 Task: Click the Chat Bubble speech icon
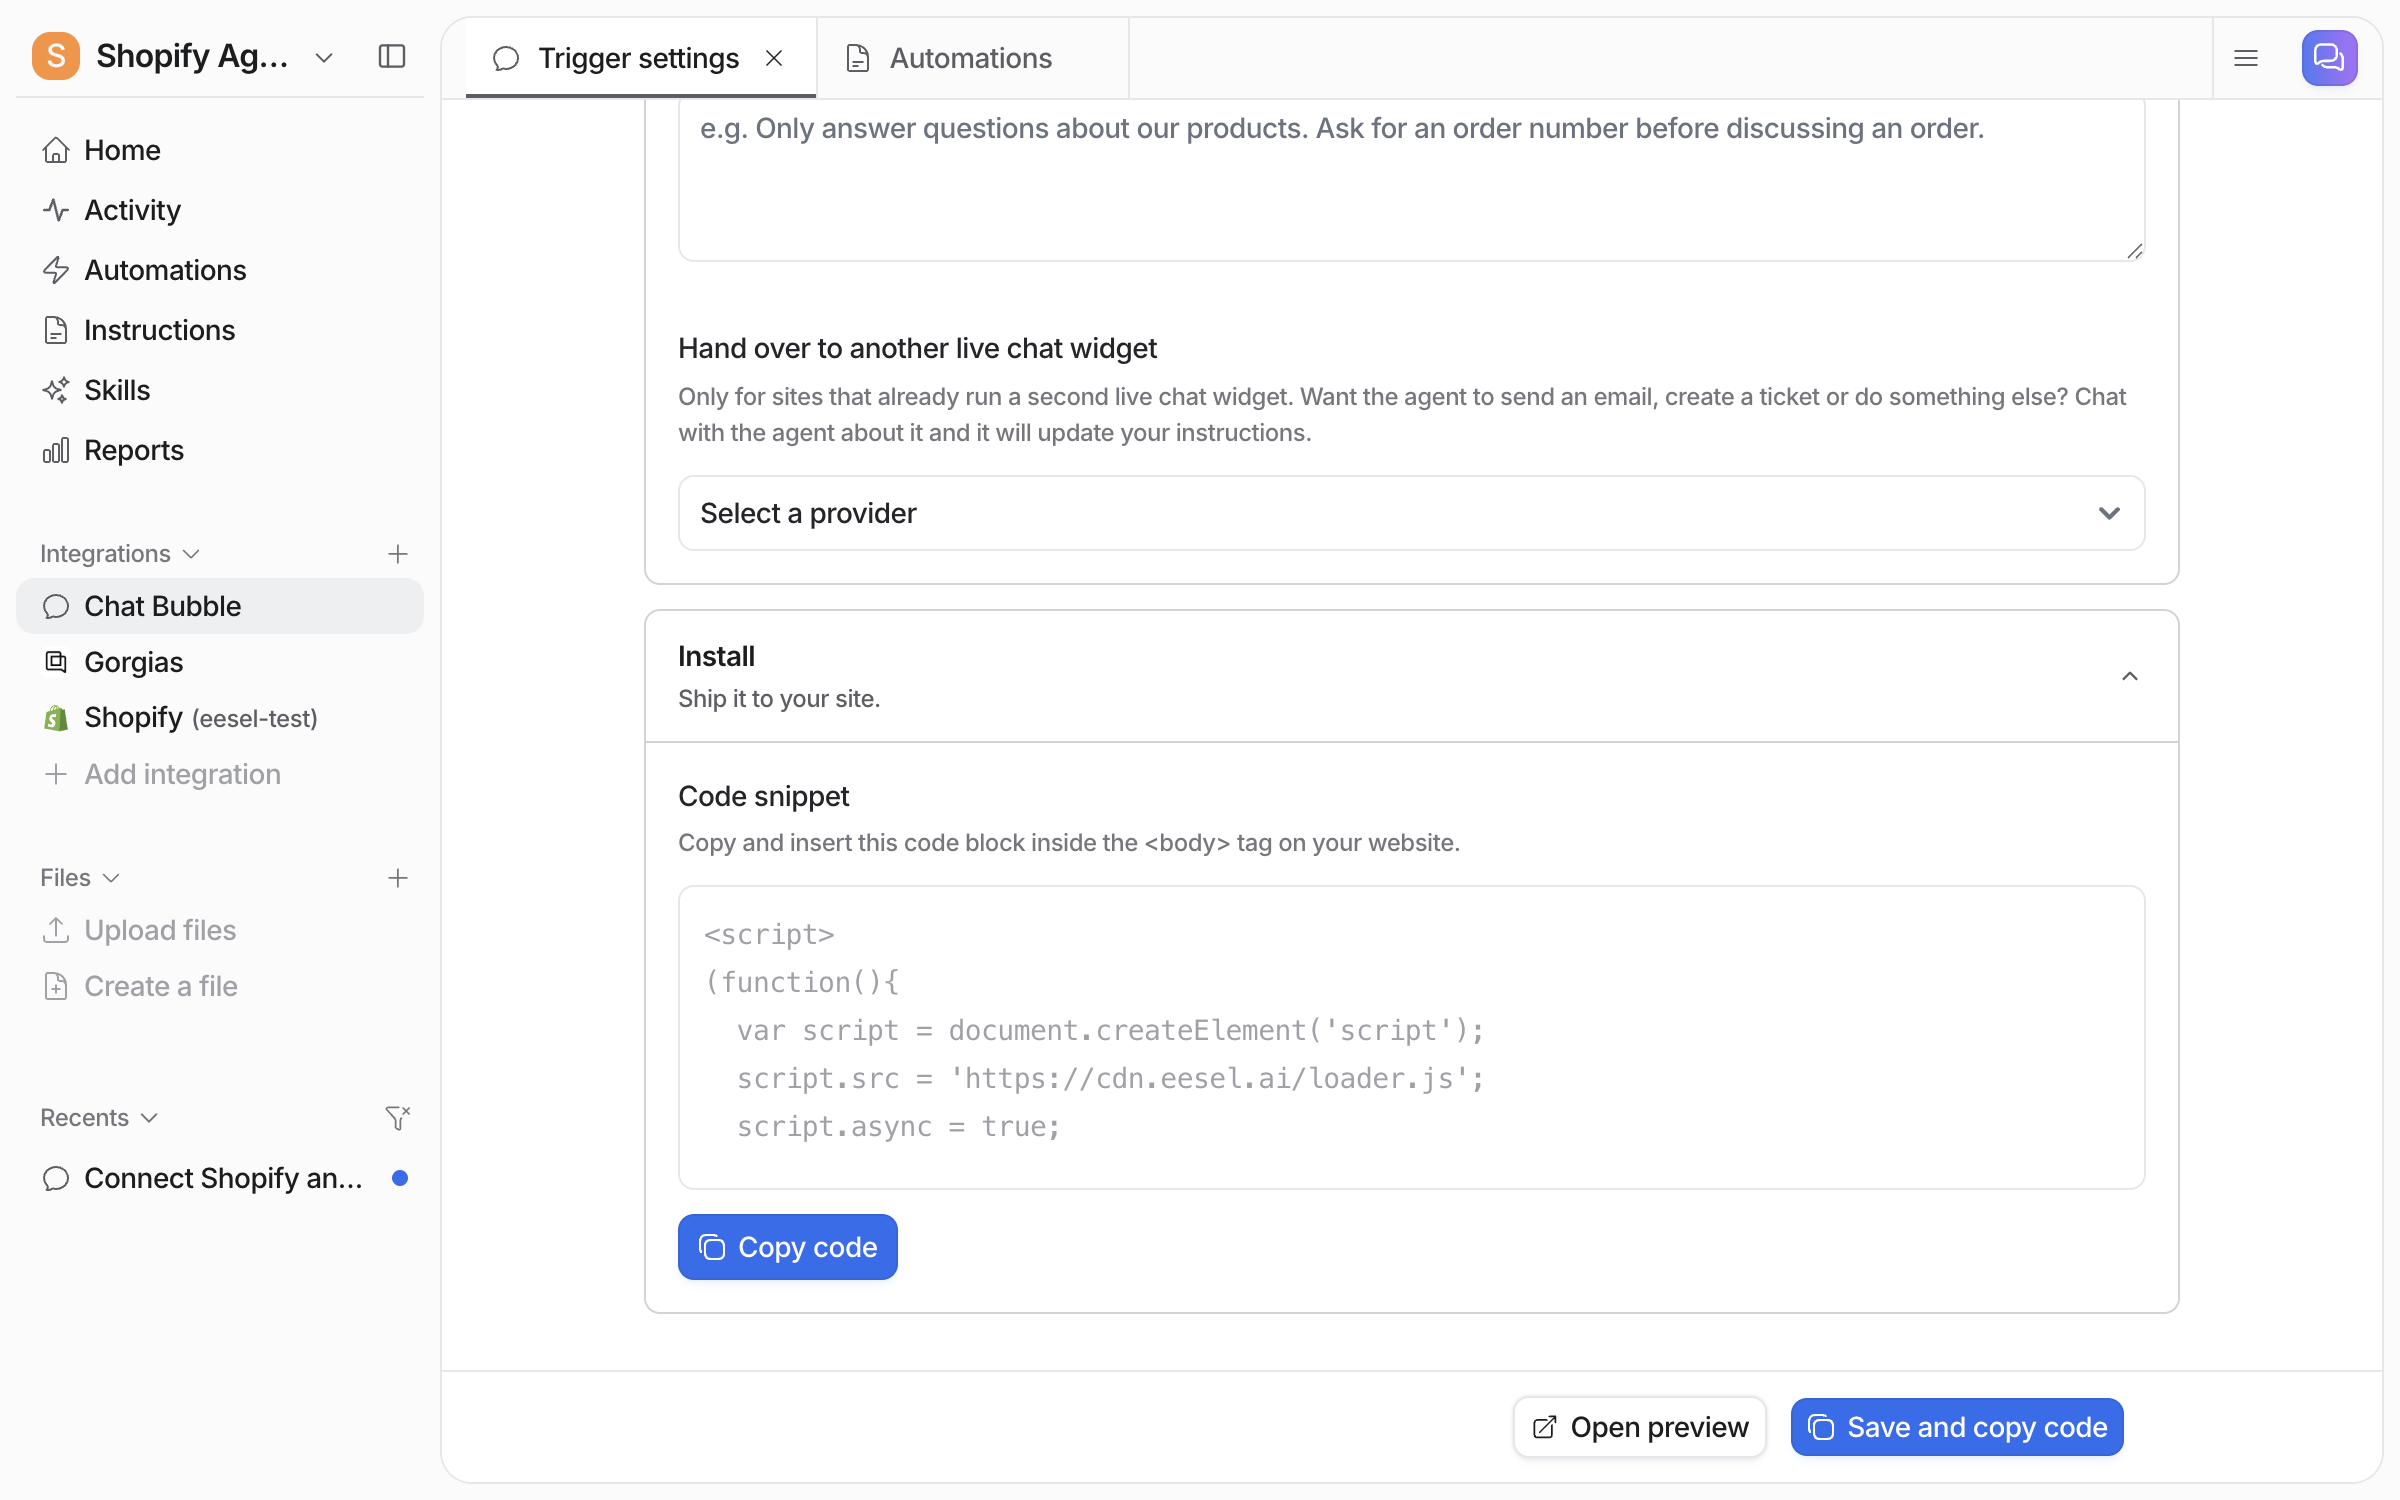[56, 606]
